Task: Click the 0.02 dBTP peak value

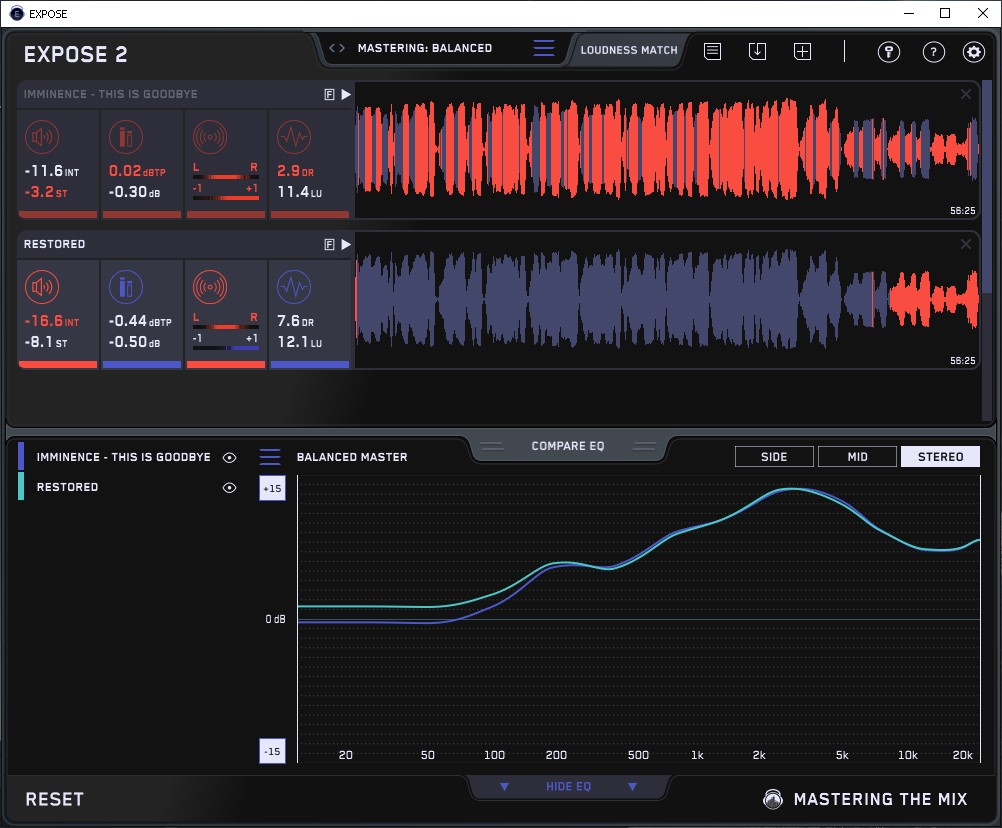Action: (137, 171)
